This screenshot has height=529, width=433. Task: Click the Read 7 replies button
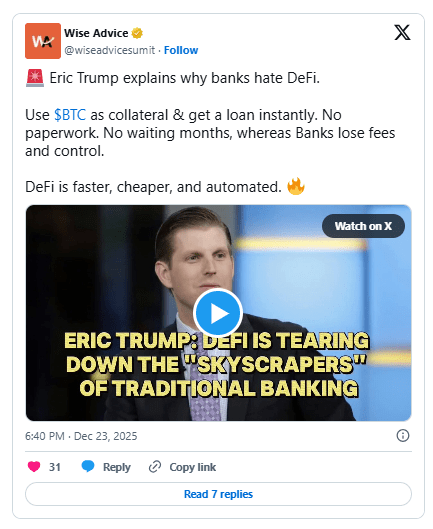click(218, 494)
